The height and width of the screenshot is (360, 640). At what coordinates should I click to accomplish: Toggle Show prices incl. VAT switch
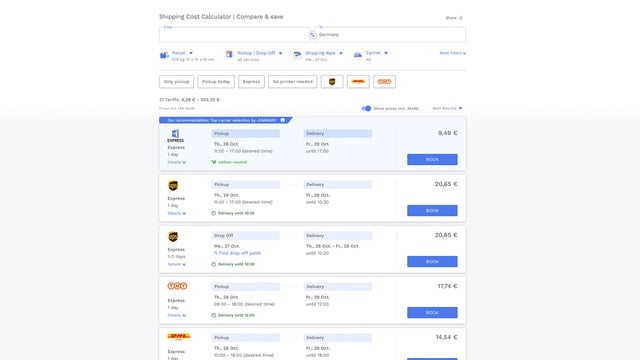point(366,109)
